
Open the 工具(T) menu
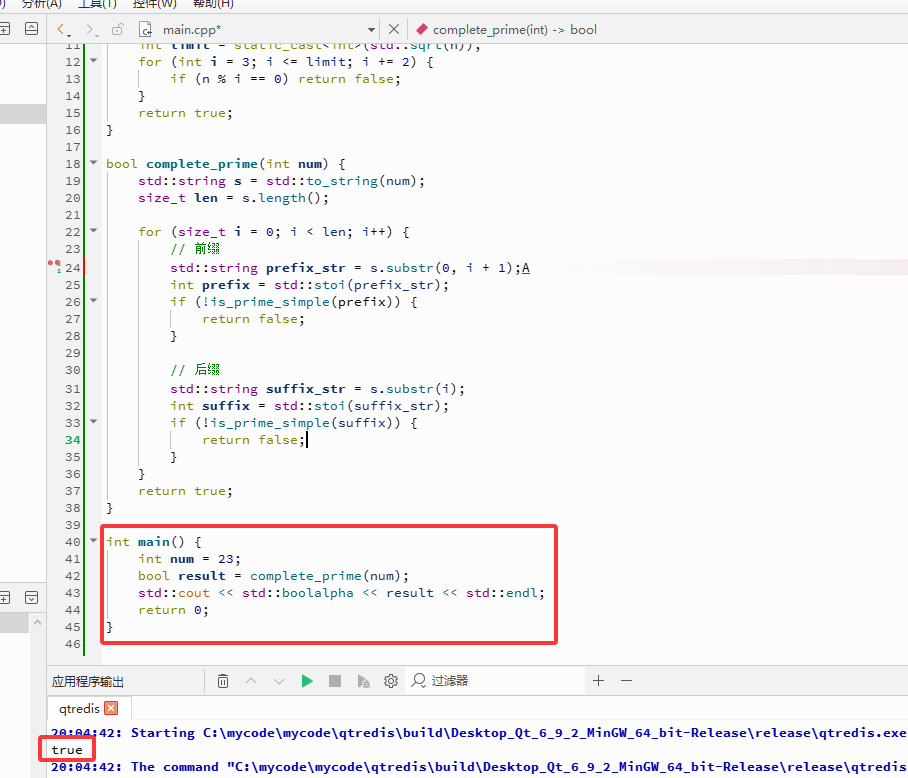97,4
